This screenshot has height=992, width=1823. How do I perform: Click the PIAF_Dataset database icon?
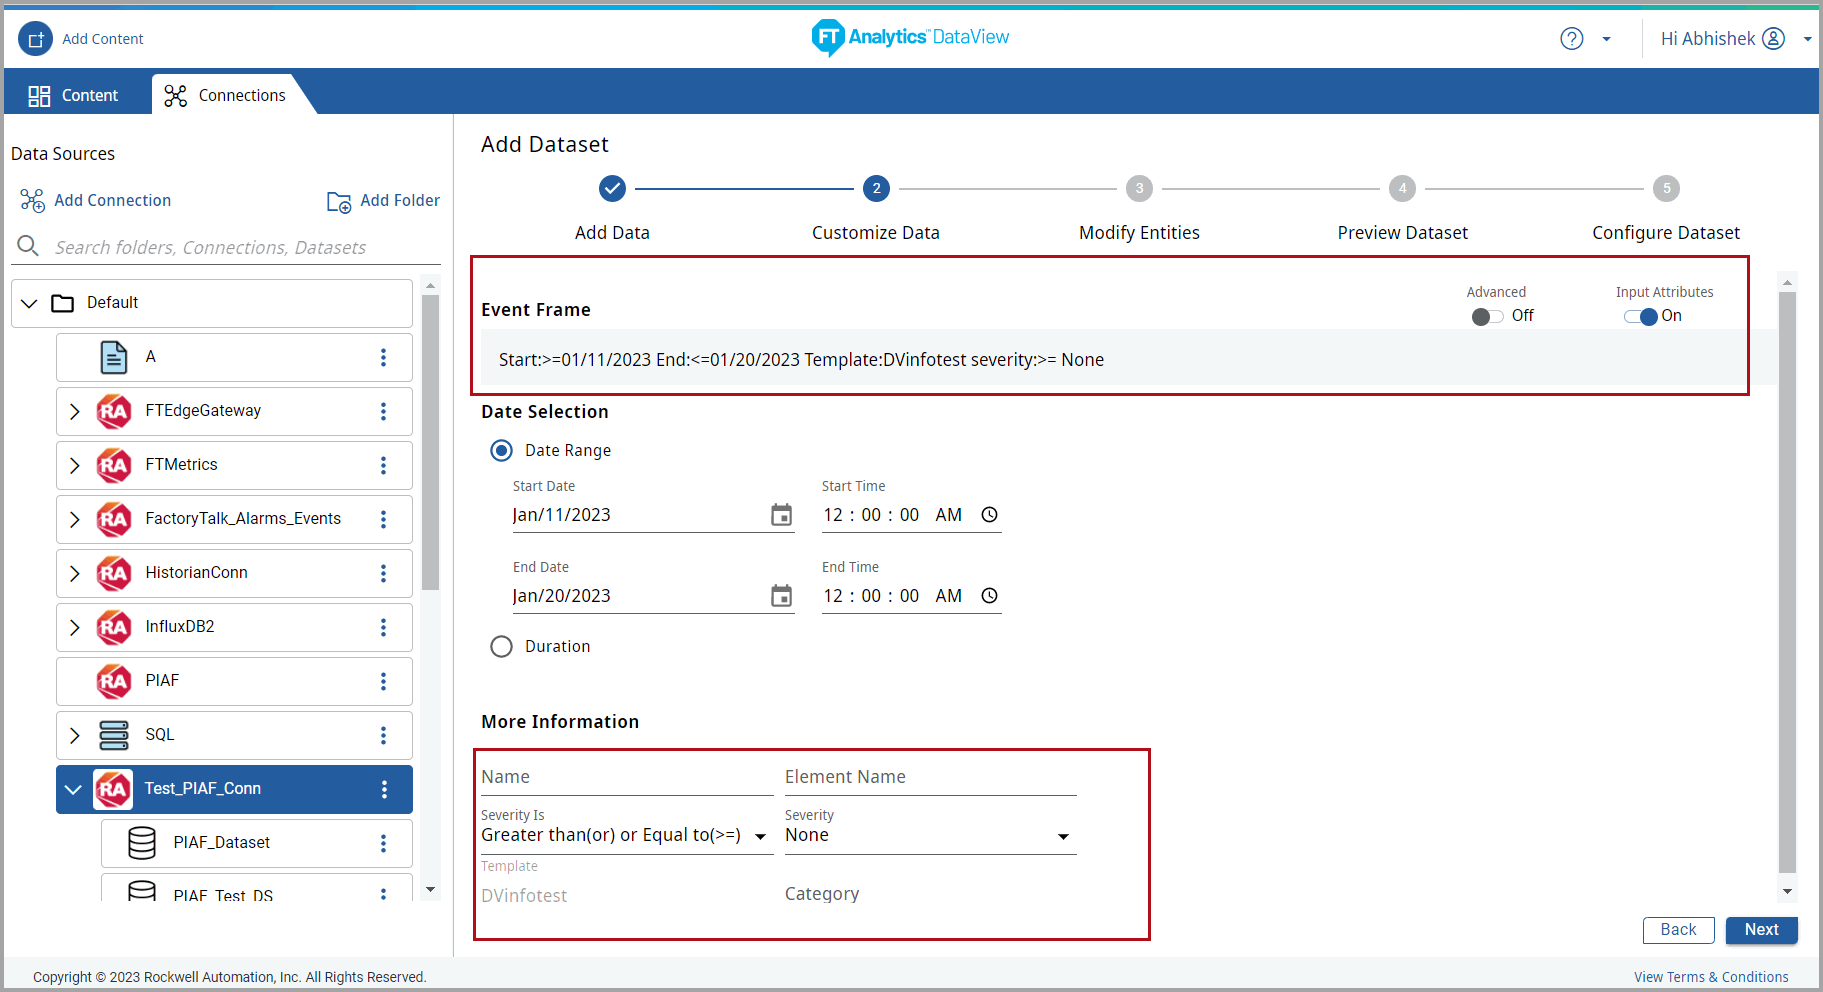pyautogui.click(x=142, y=843)
